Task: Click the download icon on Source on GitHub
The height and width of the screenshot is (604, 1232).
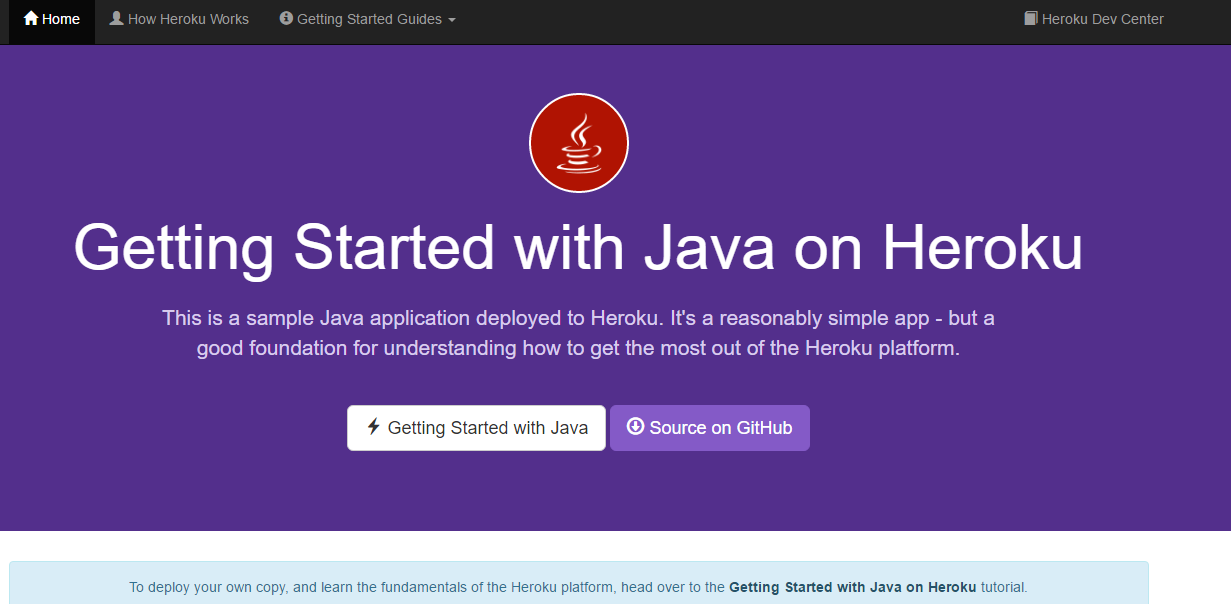Action: point(637,427)
